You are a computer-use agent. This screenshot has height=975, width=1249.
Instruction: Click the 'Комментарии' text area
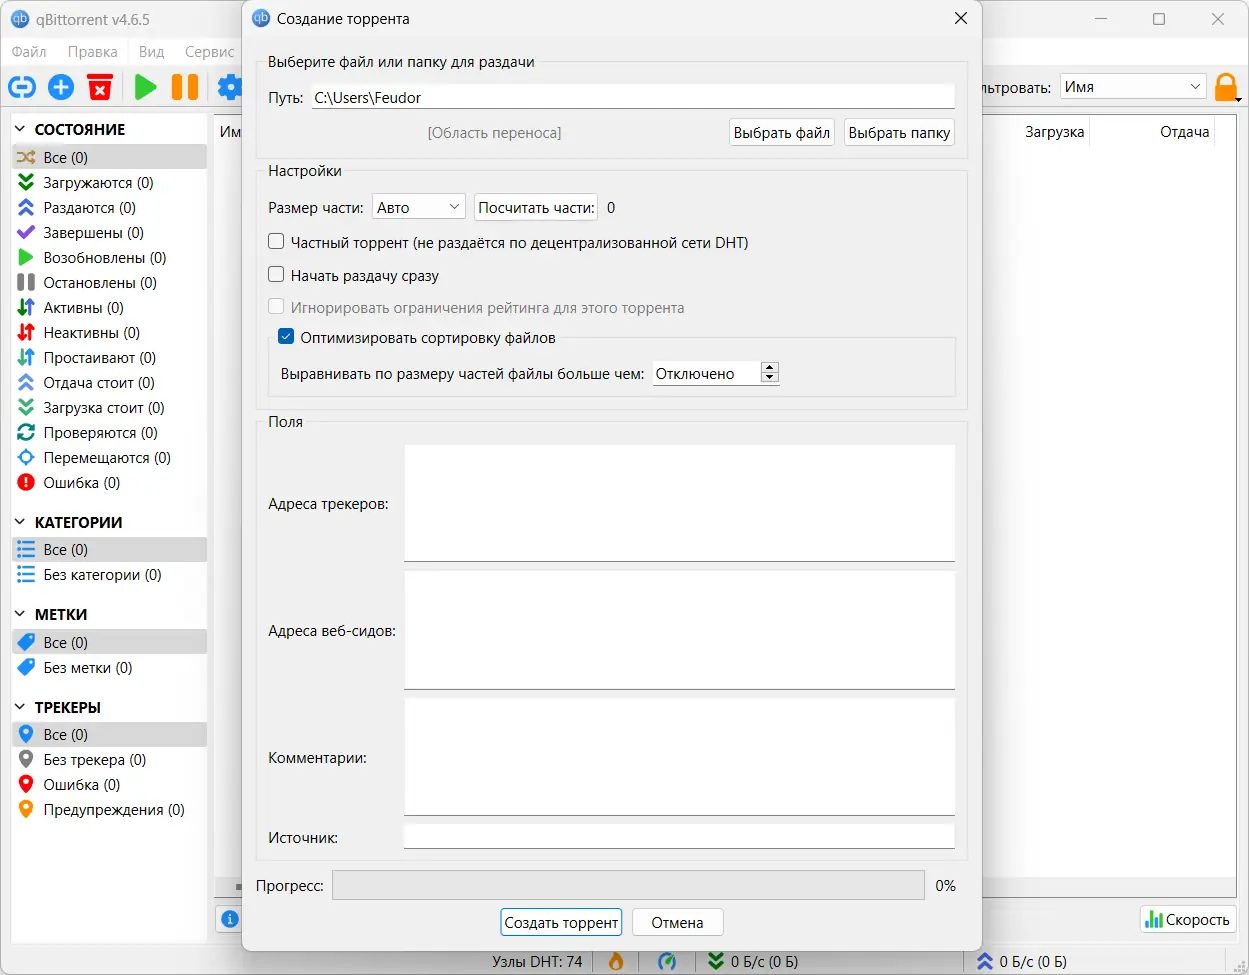tap(679, 757)
